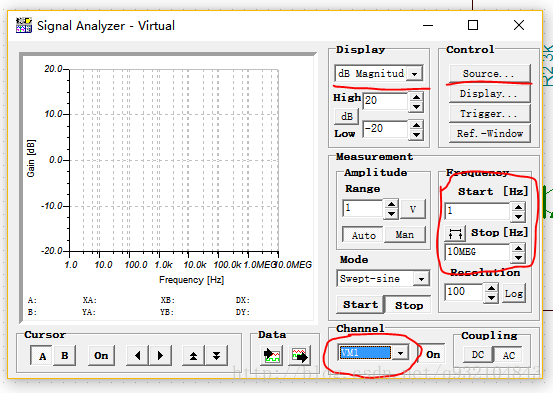553x393 pixels.
Task: Increase the Stop frequency value
Action: click(518, 248)
